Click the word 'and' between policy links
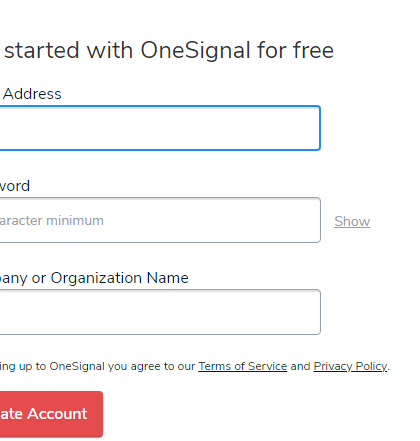The width and height of the screenshot is (420, 441). (300, 366)
